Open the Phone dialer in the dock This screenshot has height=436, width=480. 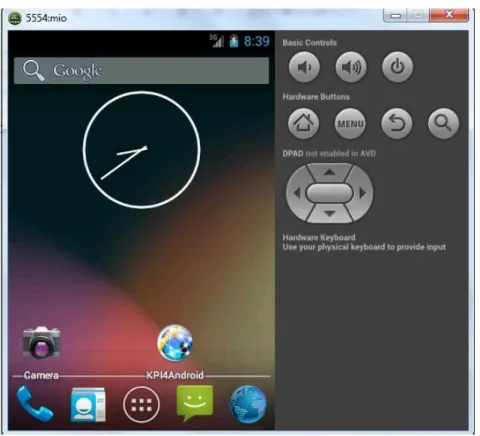pyautogui.click(x=34, y=404)
